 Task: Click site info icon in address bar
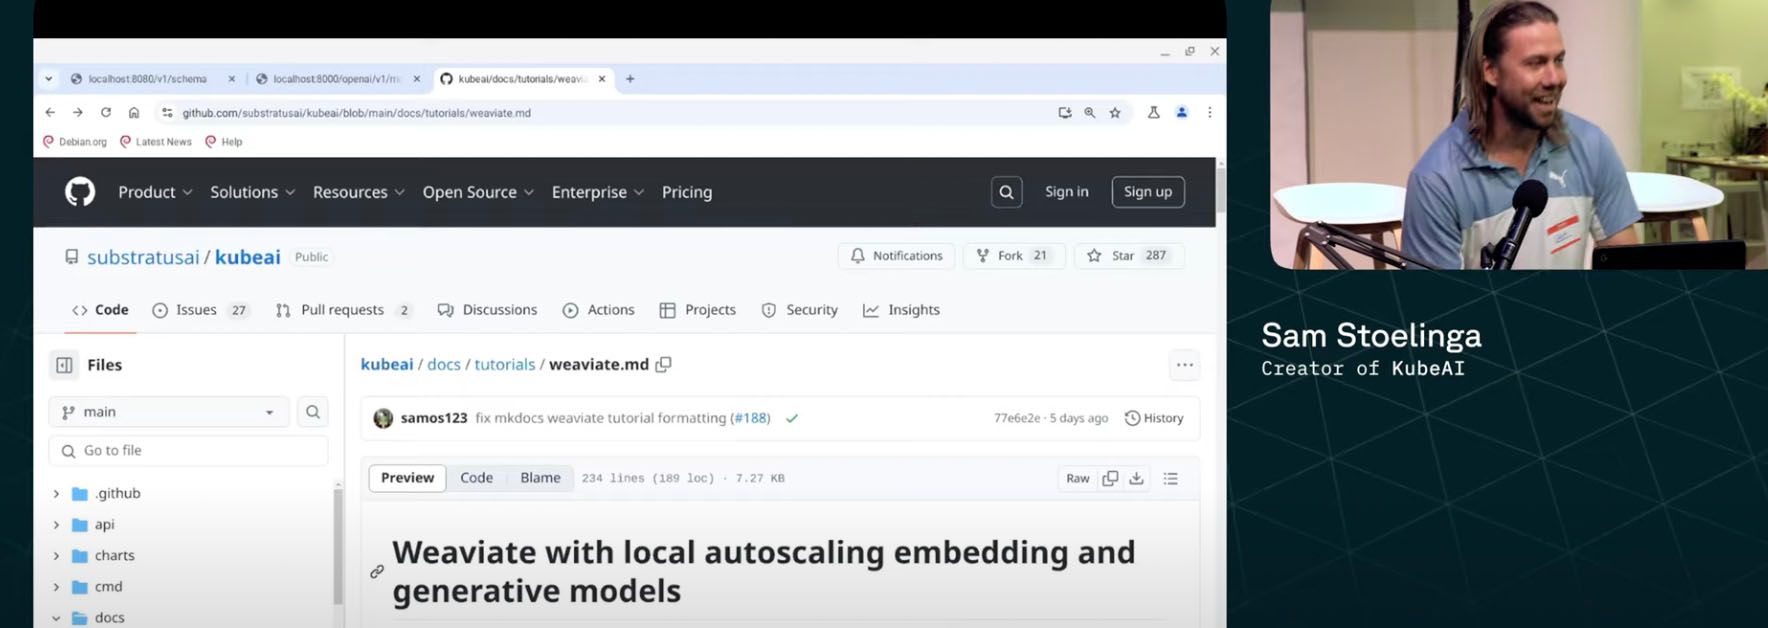(x=167, y=113)
